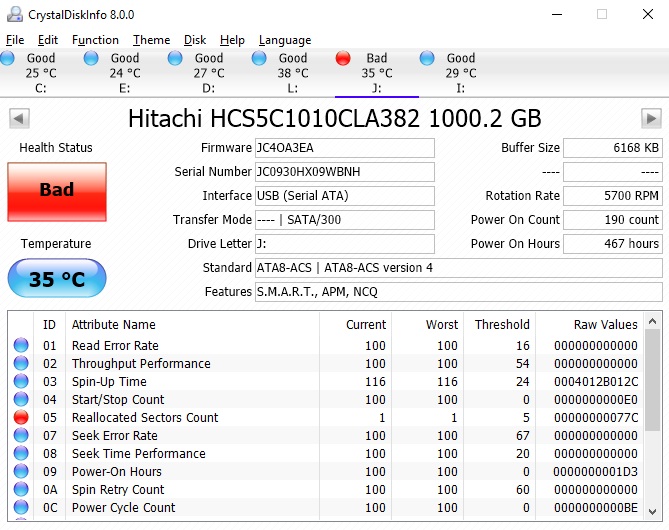The width and height of the screenshot is (669, 530).
Task: Click status dot for Spin-Up Time
Action: point(21,381)
